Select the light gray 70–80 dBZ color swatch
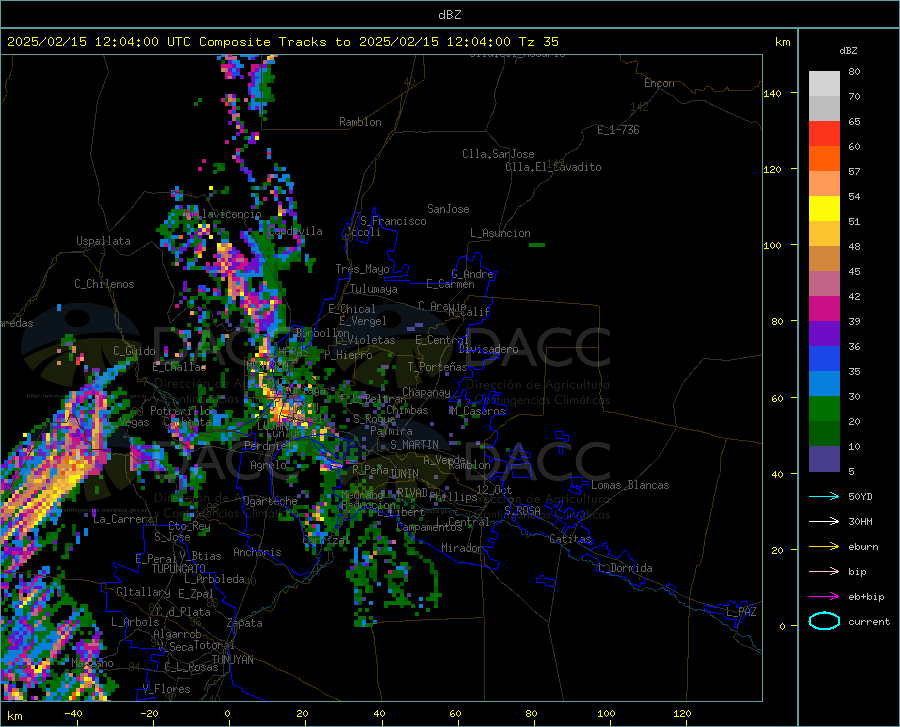 click(824, 84)
